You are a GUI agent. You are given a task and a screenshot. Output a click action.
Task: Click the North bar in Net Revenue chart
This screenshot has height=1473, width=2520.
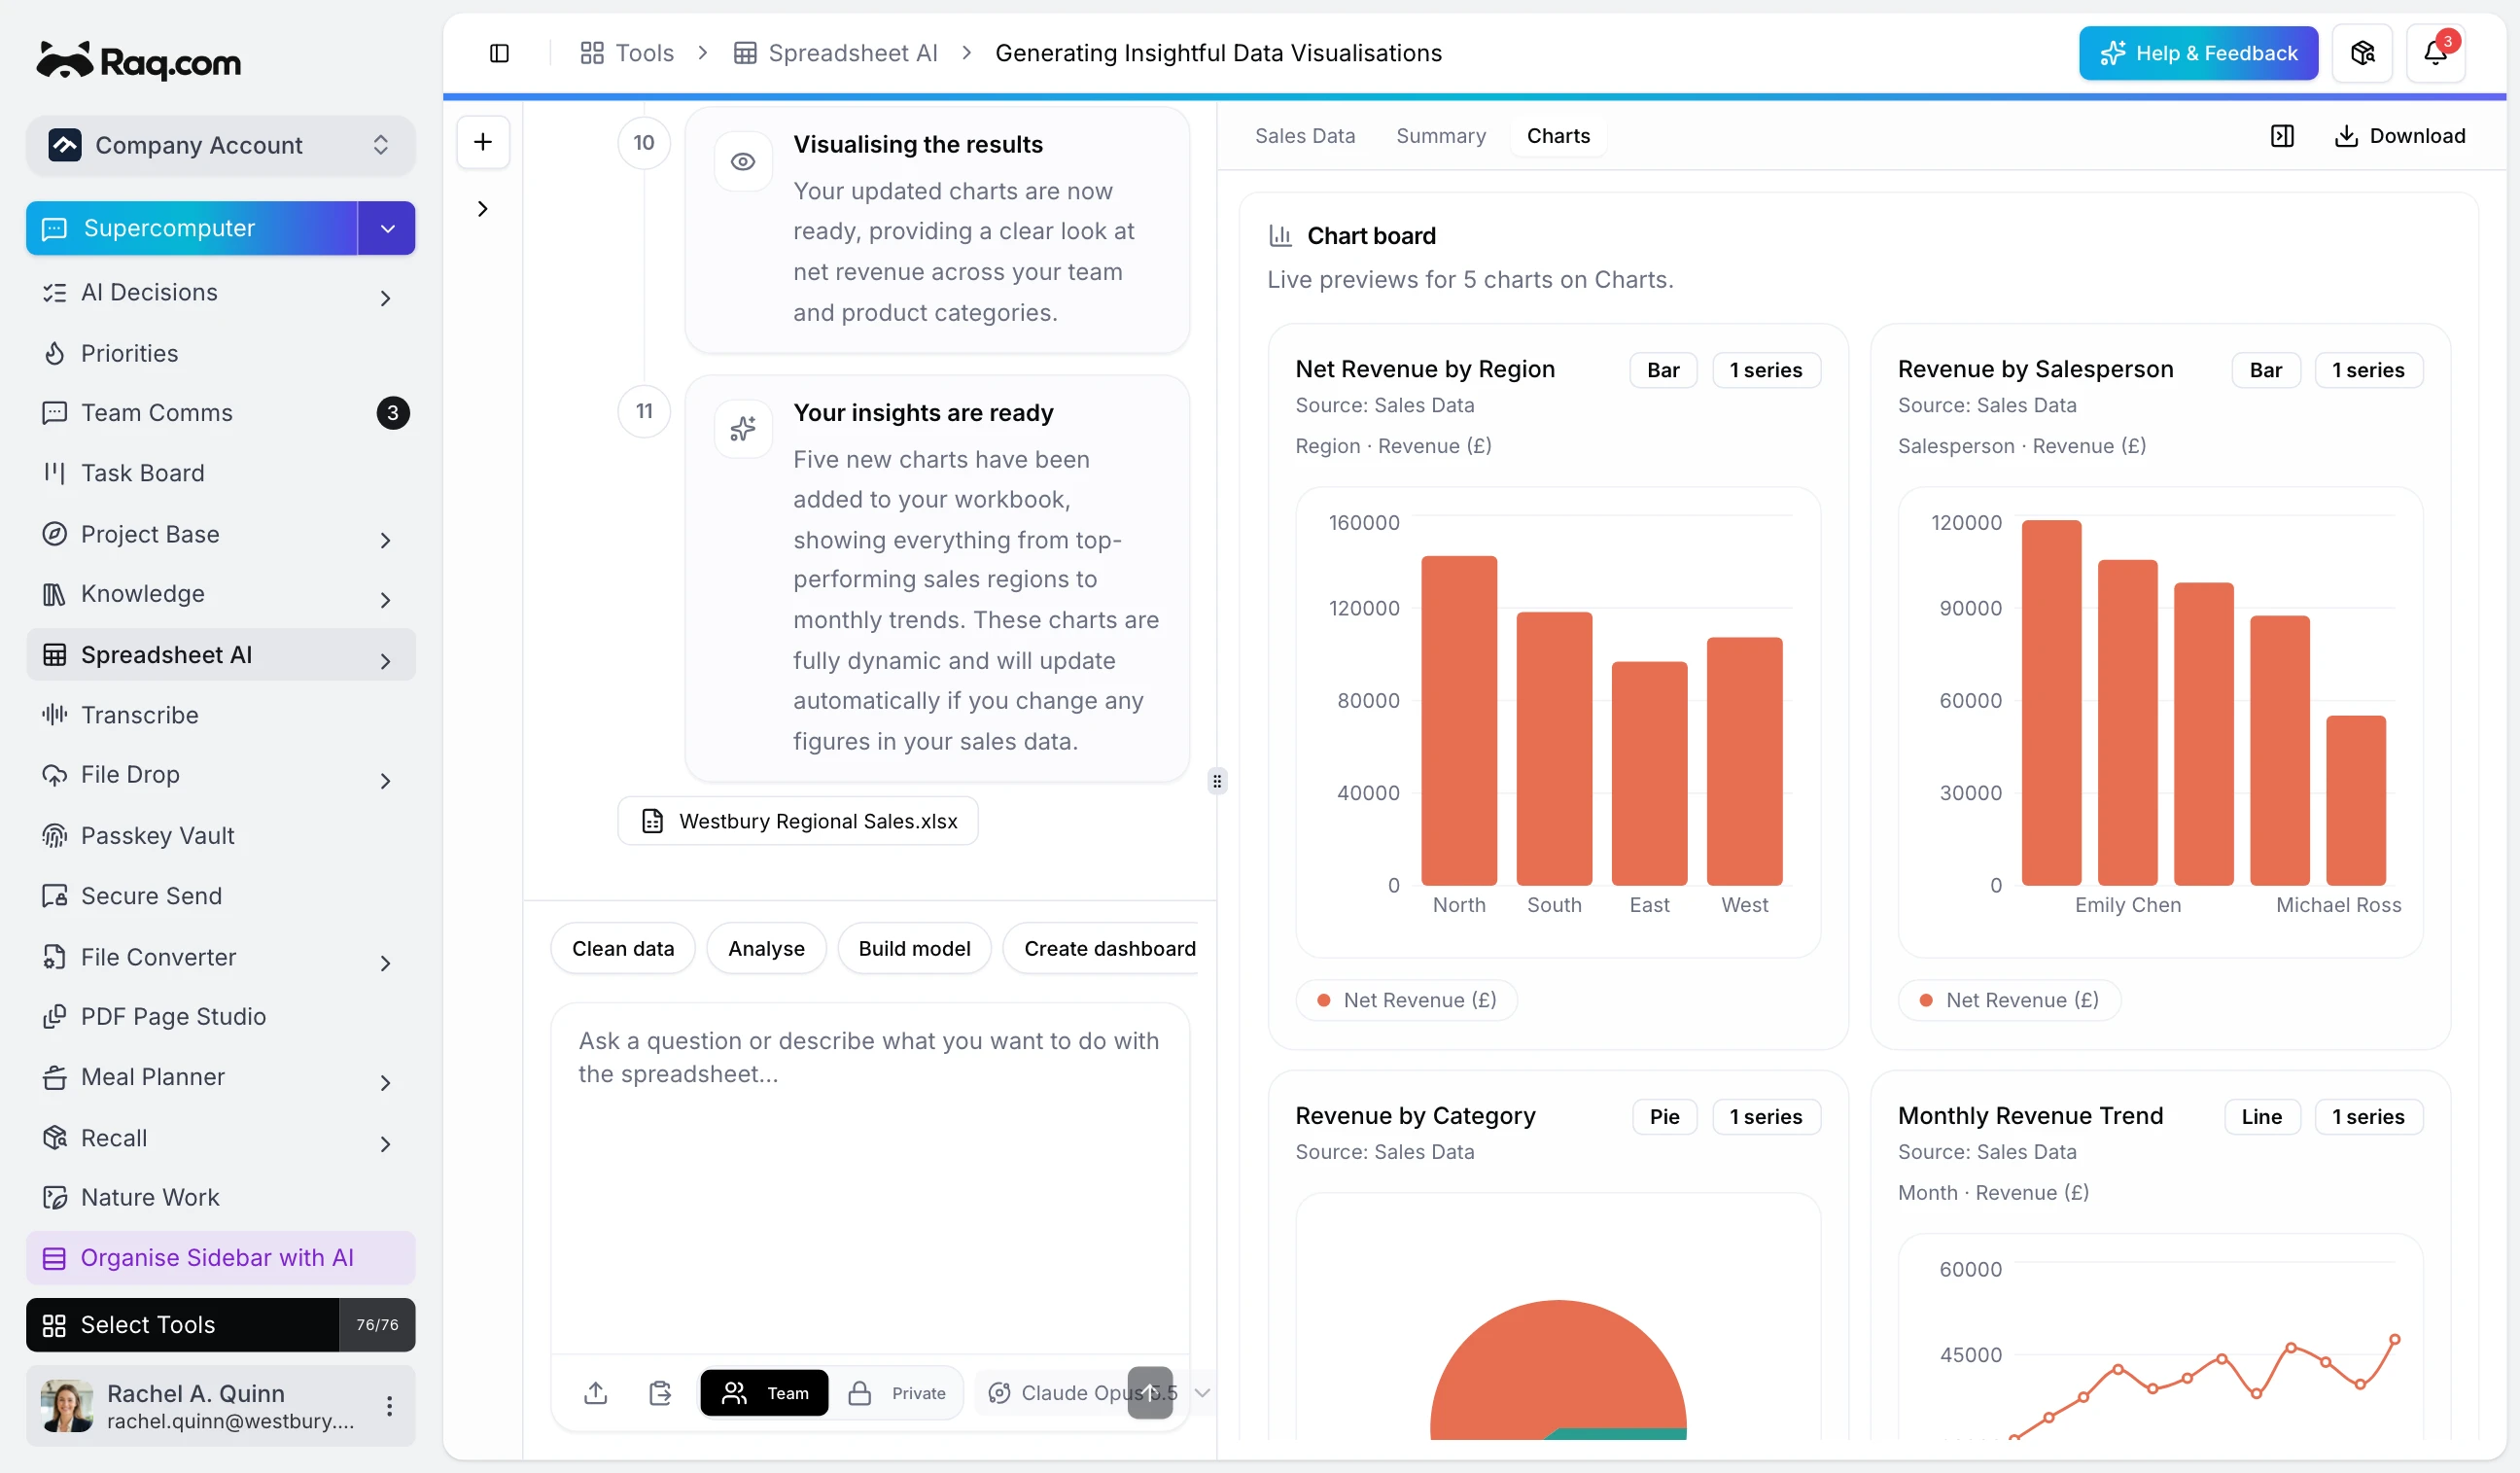click(x=1459, y=721)
